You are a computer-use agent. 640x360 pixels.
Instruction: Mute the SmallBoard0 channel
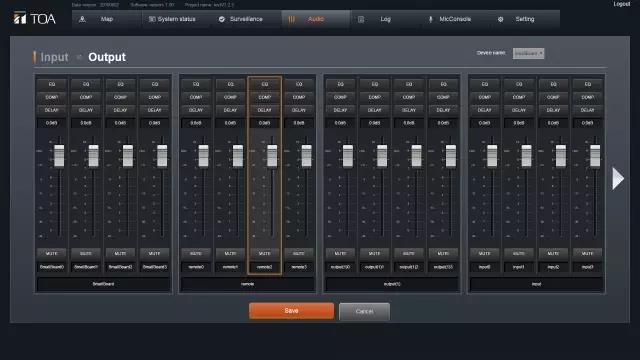click(51, 253)
